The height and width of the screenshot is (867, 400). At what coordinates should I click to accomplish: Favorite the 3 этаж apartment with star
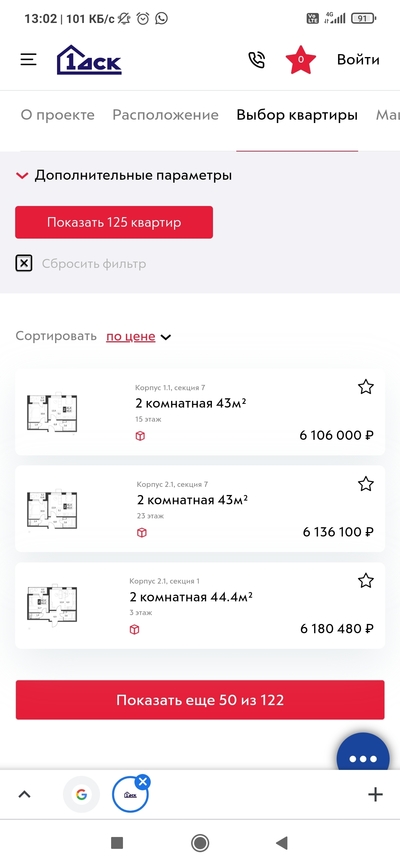point(366,581)
